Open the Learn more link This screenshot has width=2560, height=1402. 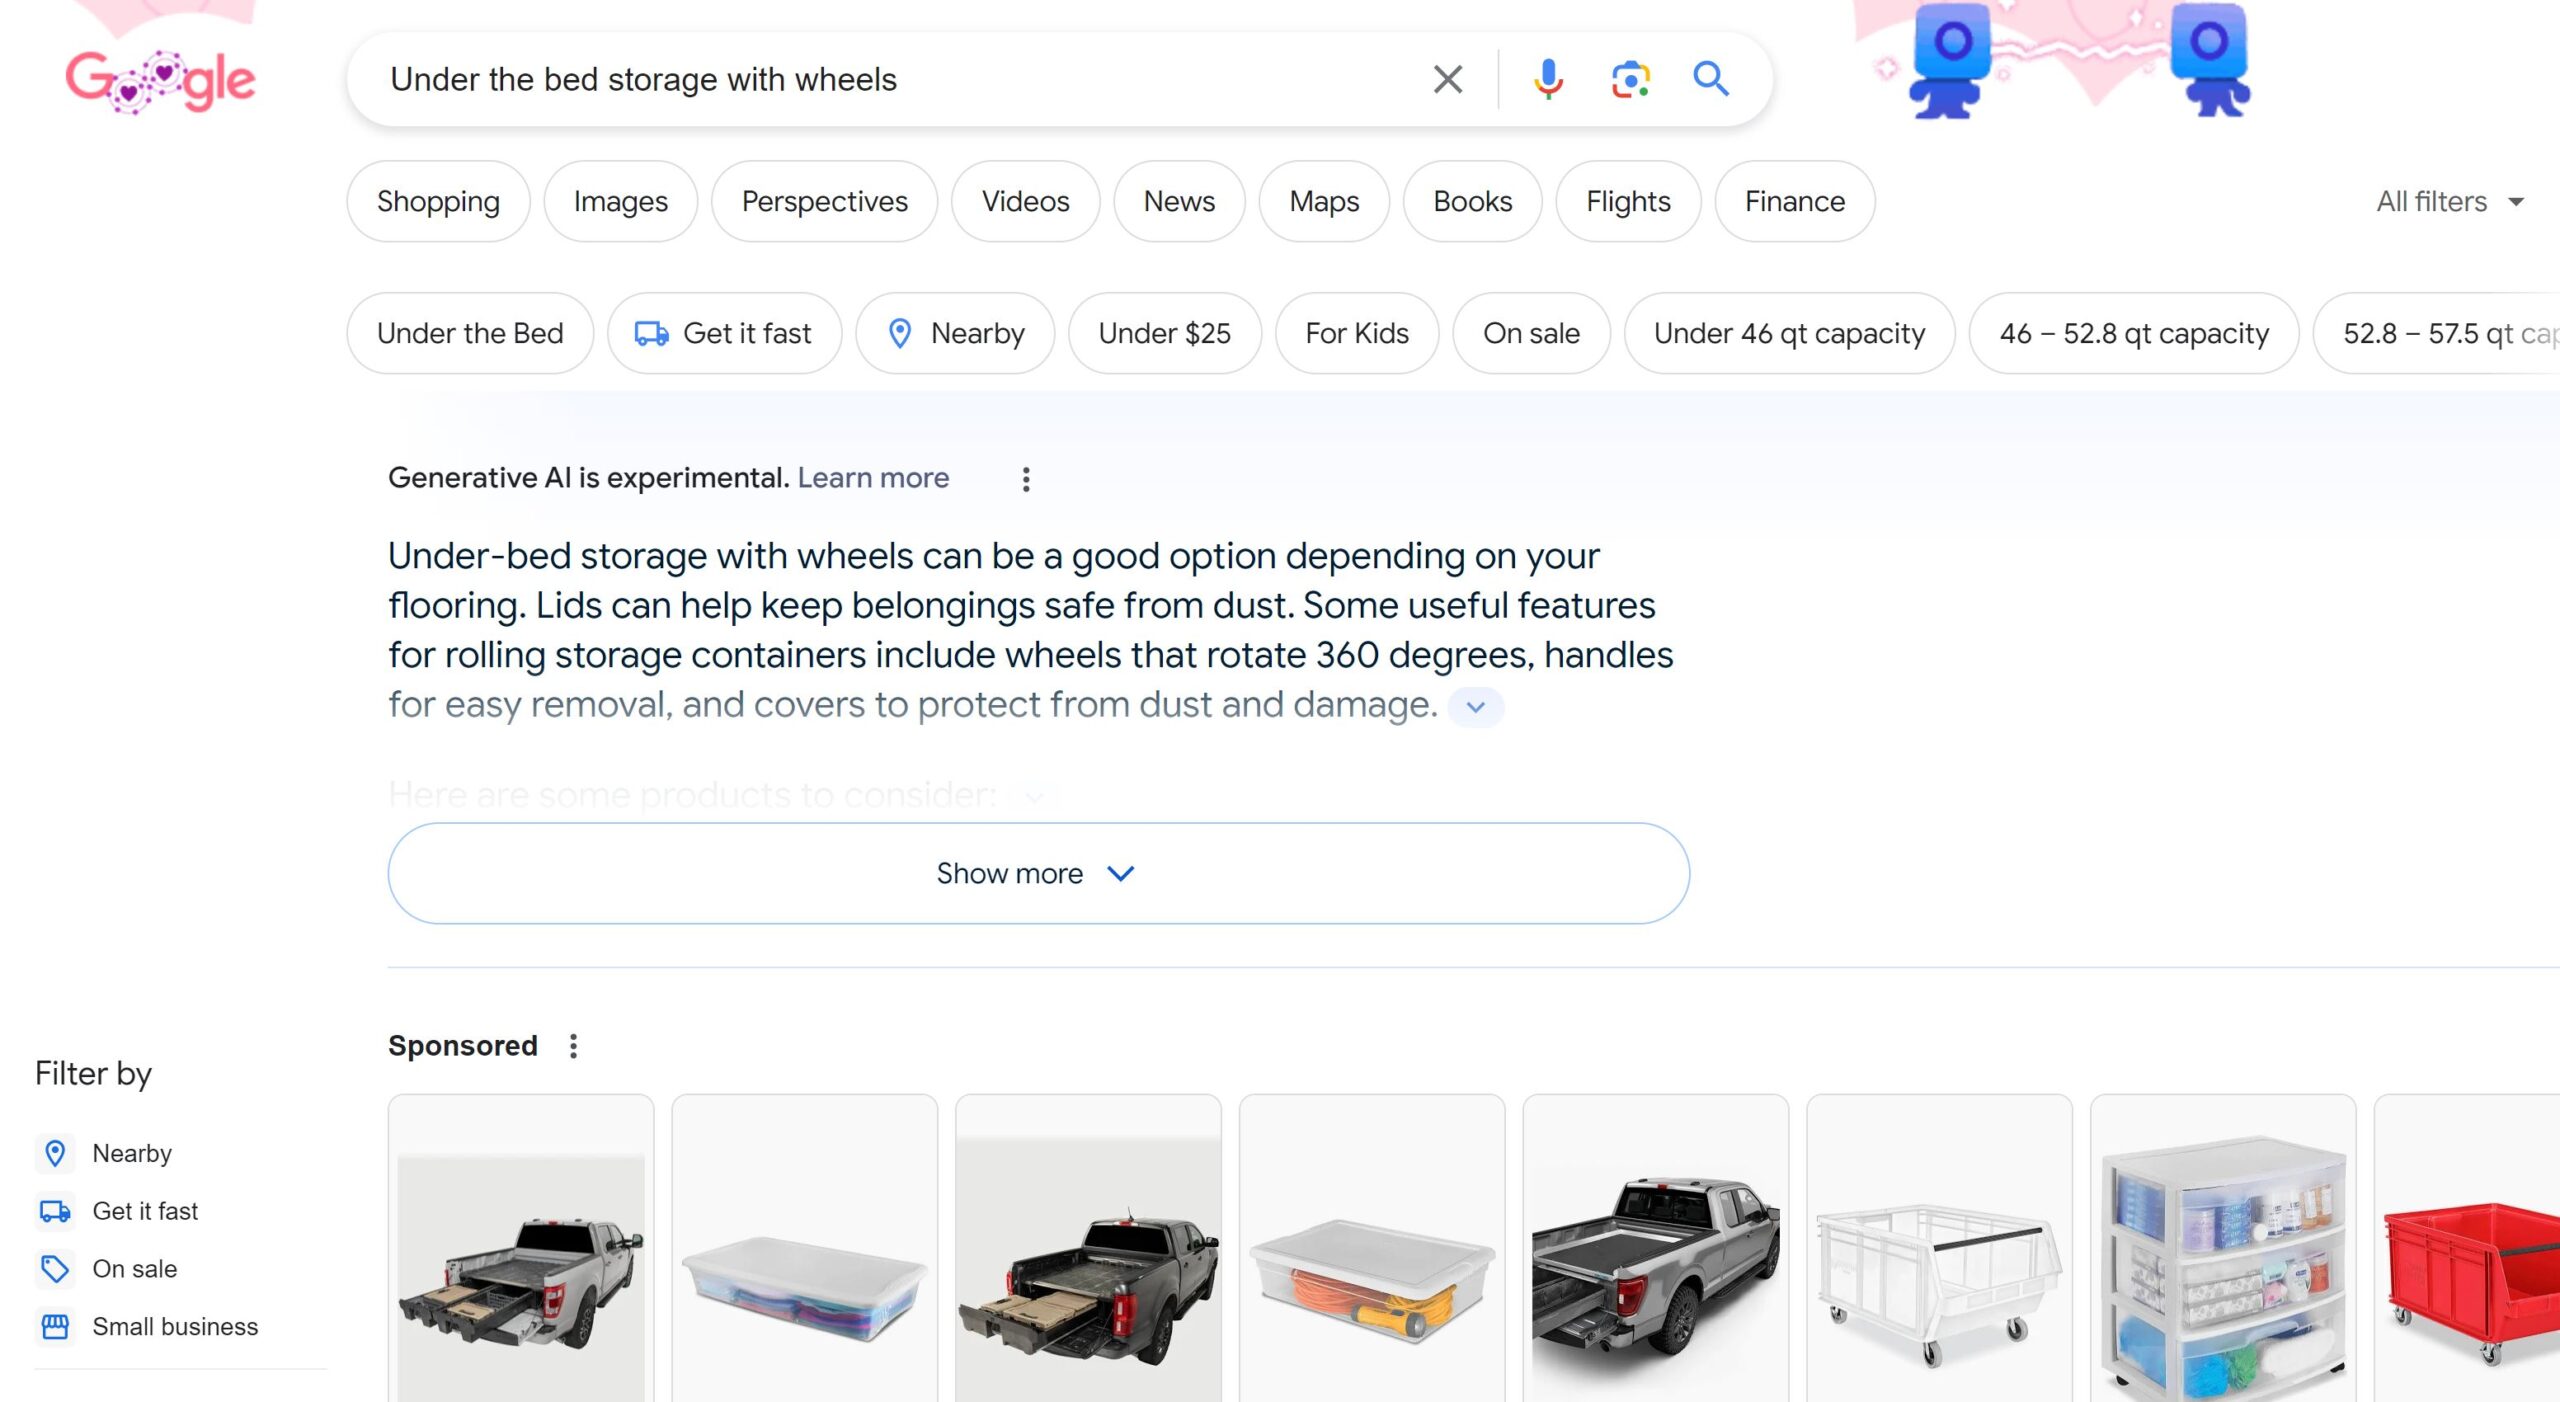[873, 478]
